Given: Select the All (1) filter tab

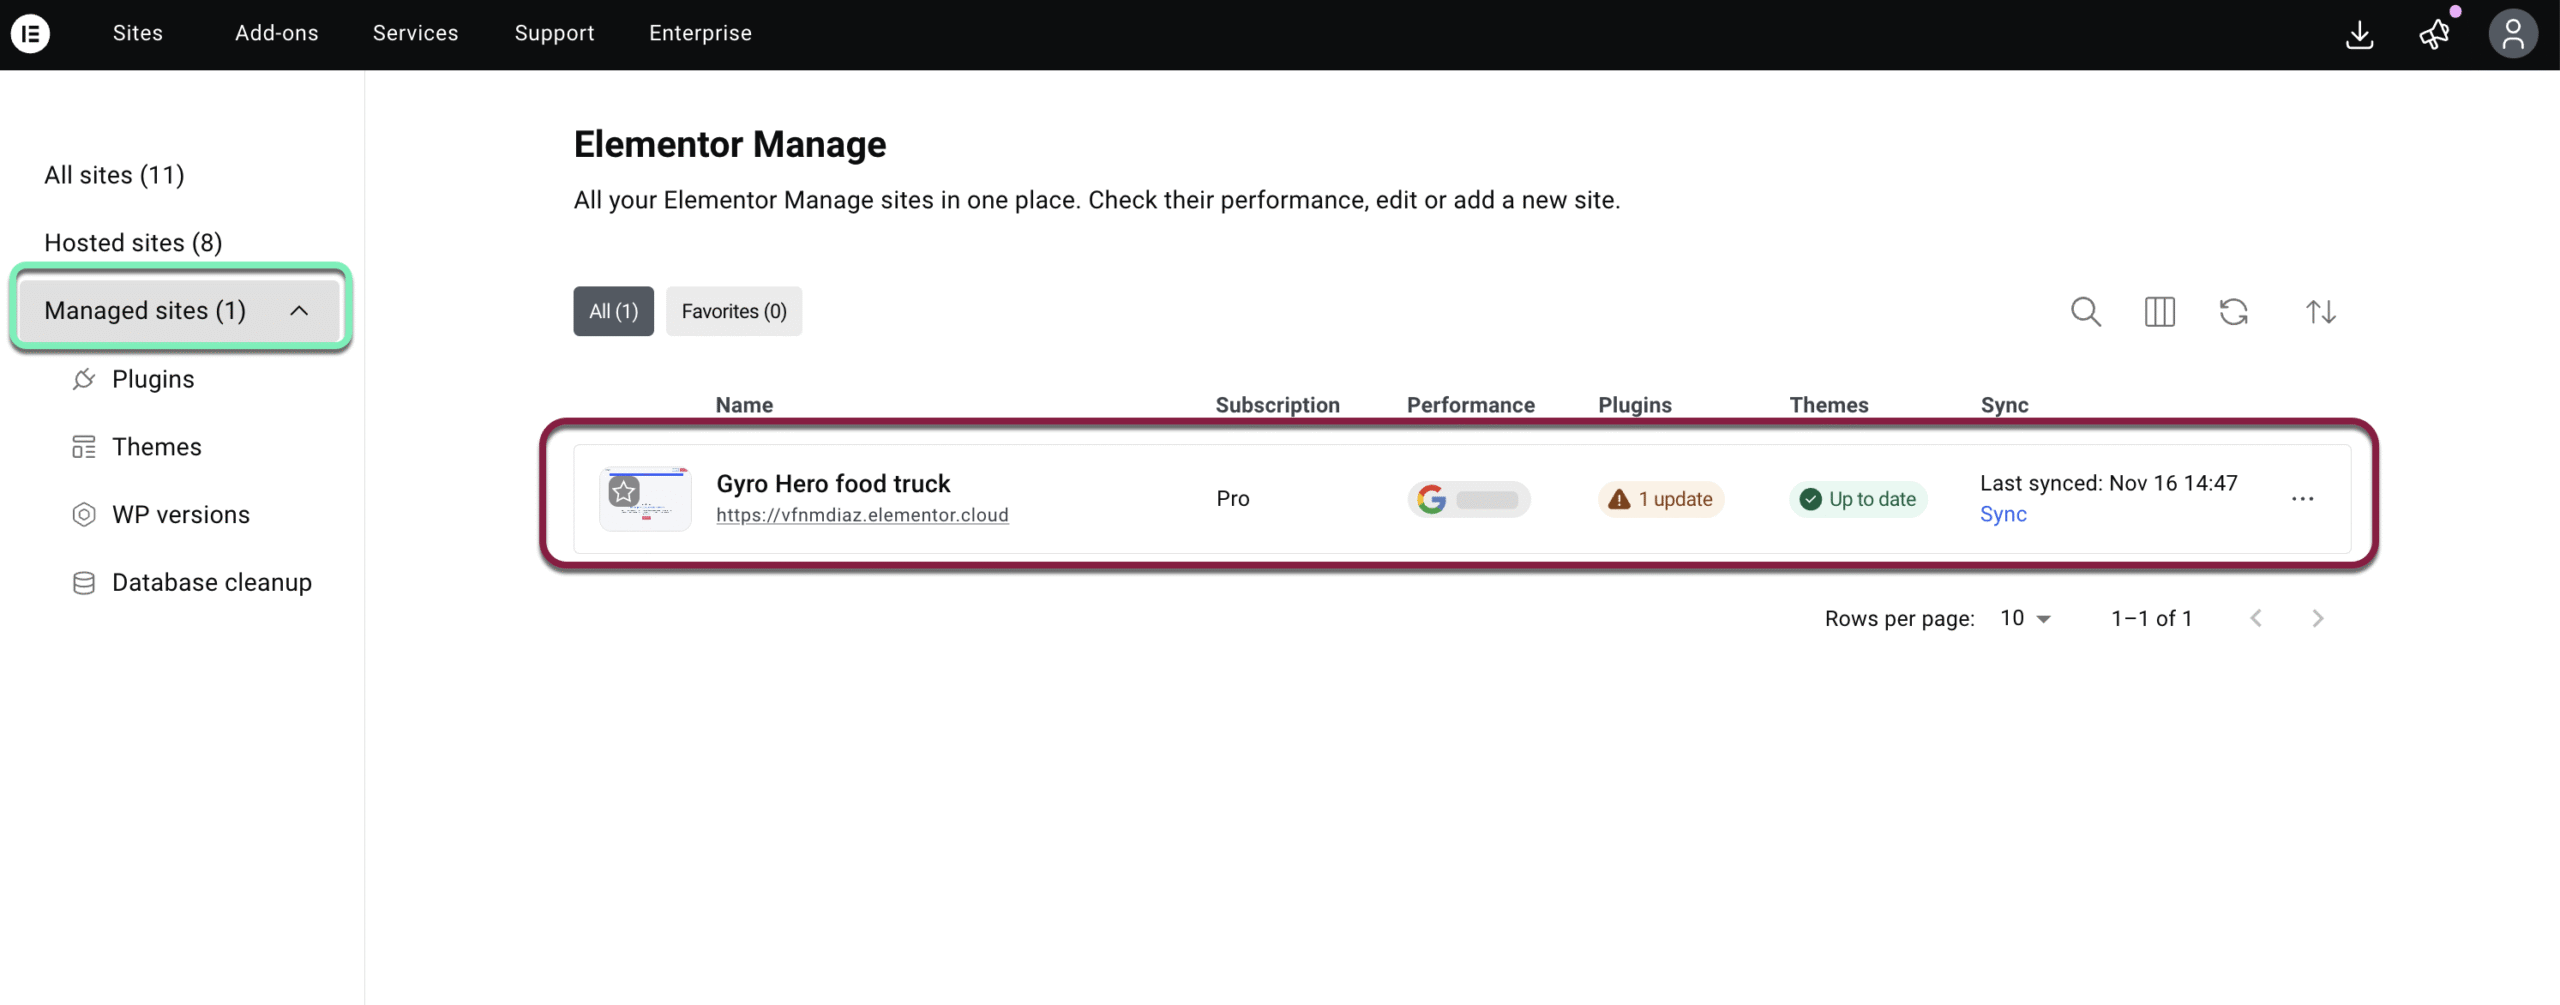Looking at the screenshot, I should 613,311.
